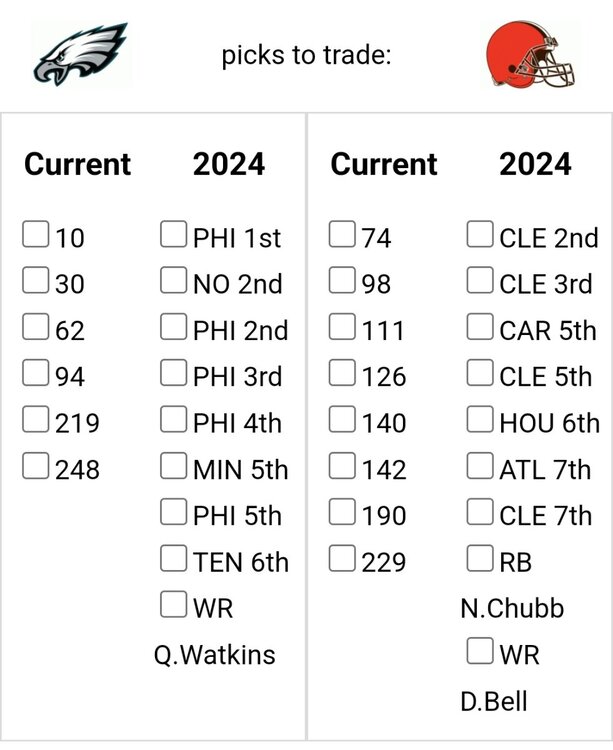Select Eagles current pick 30

[x=36, y=282]
